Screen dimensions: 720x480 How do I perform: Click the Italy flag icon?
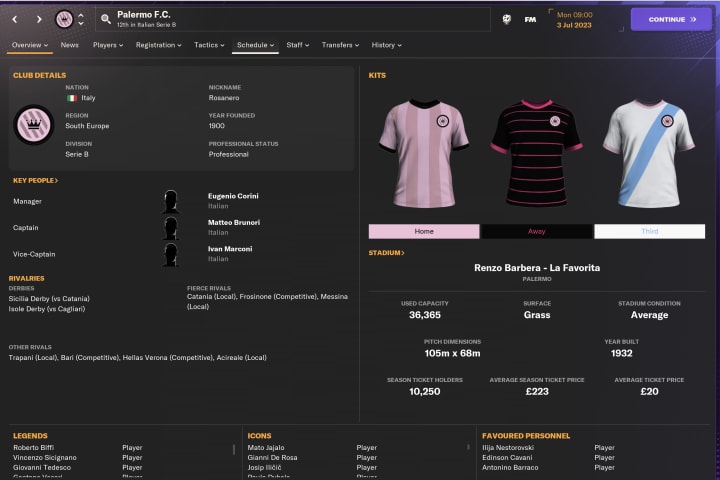72,98
